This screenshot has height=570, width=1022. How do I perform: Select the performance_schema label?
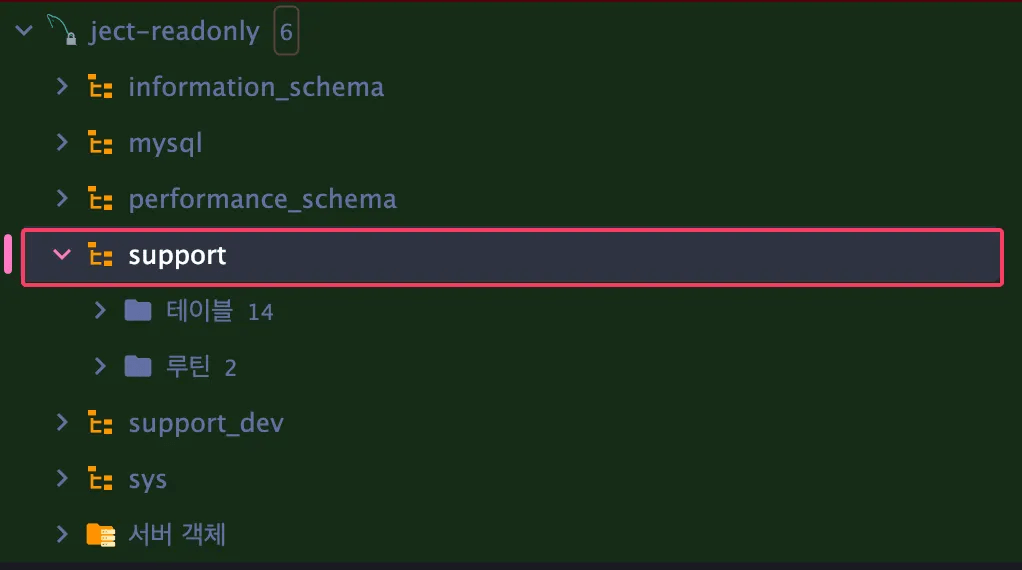tap(262, 199)
